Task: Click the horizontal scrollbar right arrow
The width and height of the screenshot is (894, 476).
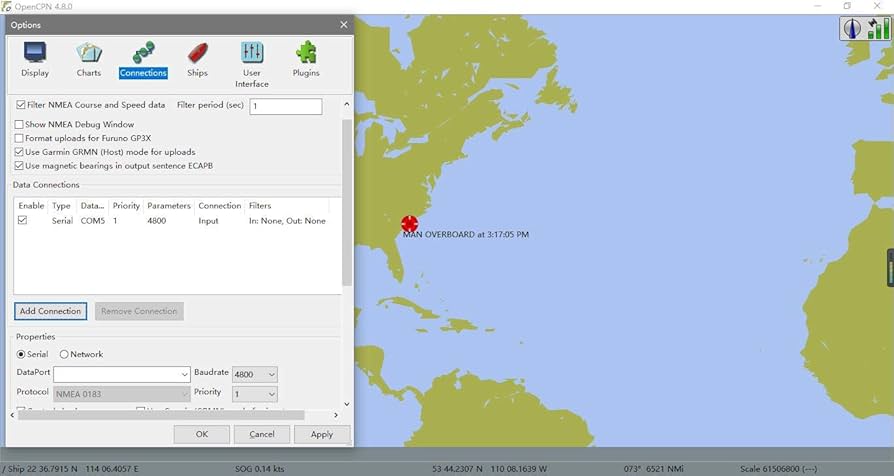Action: [336, 415]
